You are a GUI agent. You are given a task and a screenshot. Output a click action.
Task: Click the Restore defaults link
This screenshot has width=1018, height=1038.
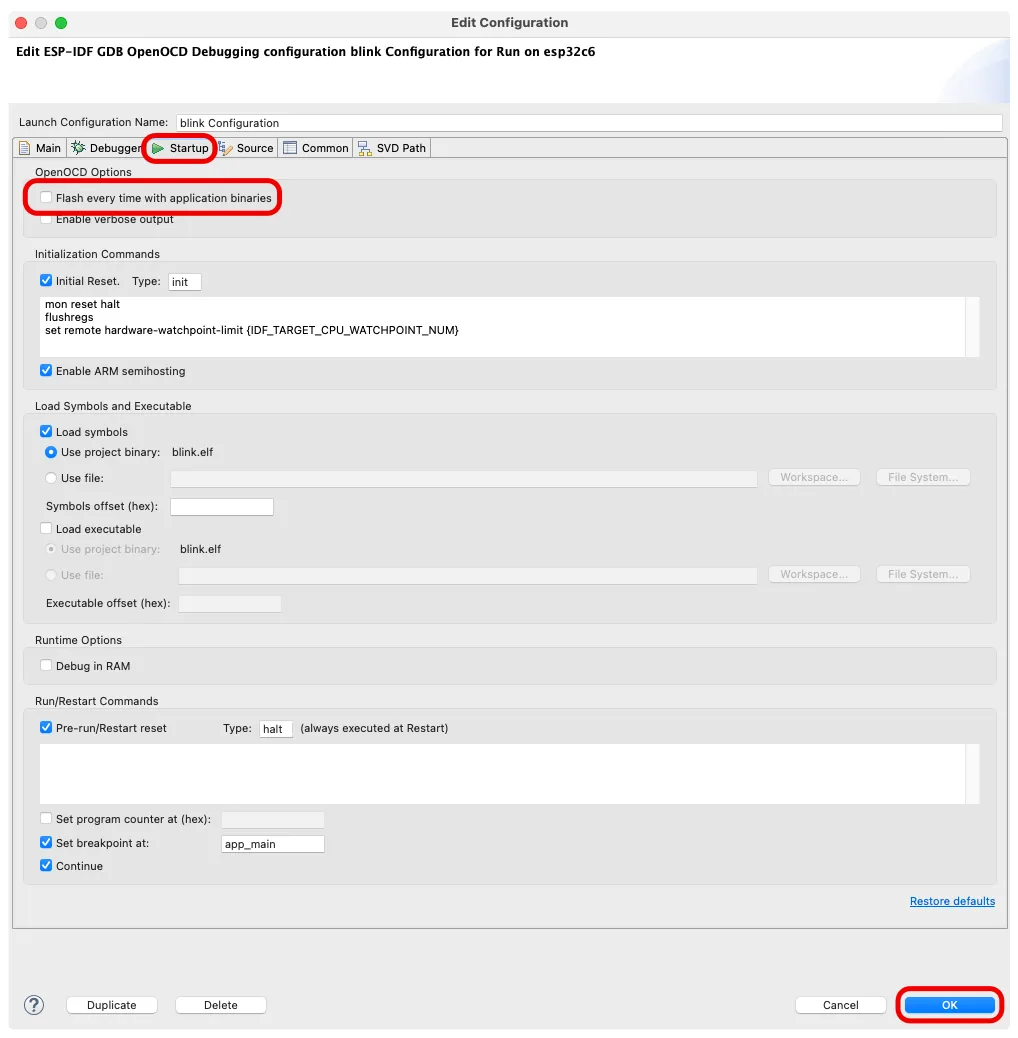(952, 901)
